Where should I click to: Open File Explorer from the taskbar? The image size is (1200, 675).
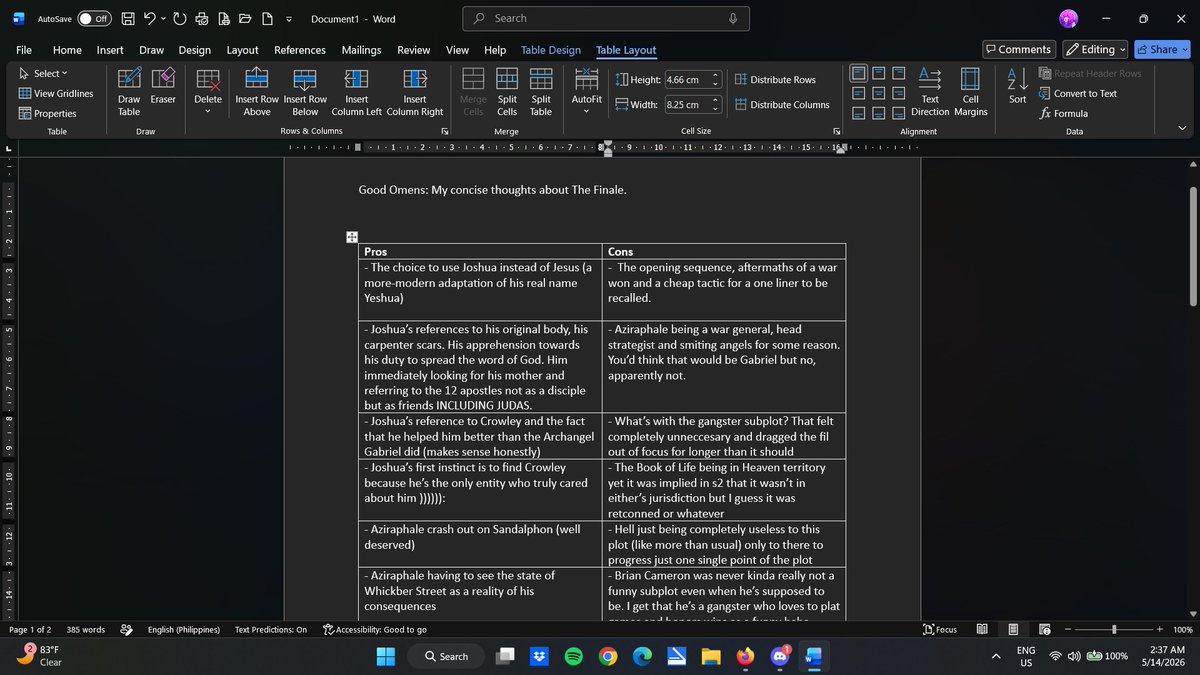[x=711, y=656]
